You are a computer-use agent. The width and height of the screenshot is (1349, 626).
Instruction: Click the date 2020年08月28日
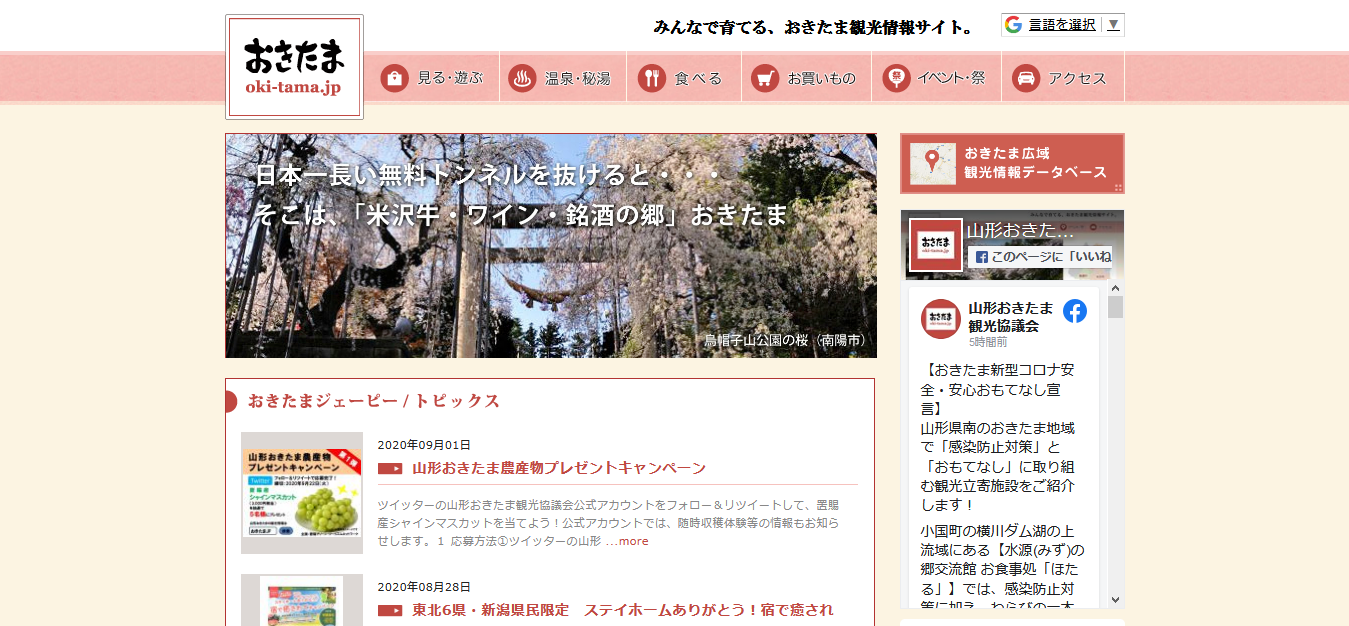click(x=424, y=587)
